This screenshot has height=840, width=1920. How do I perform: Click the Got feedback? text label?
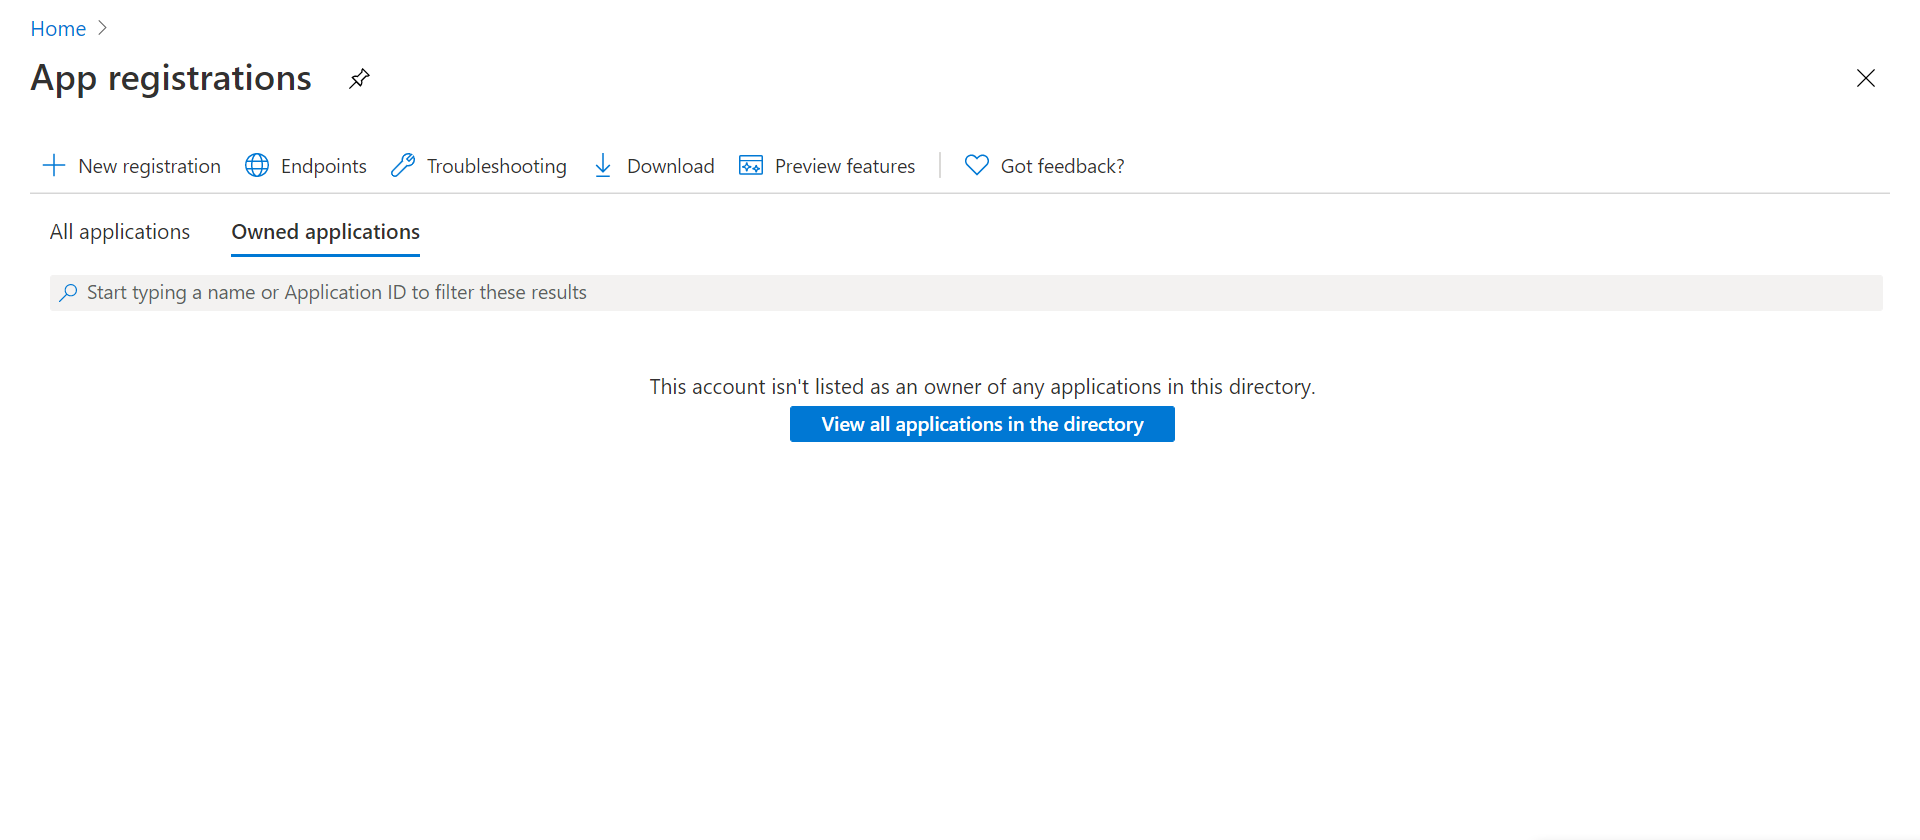pos(1062,166)
